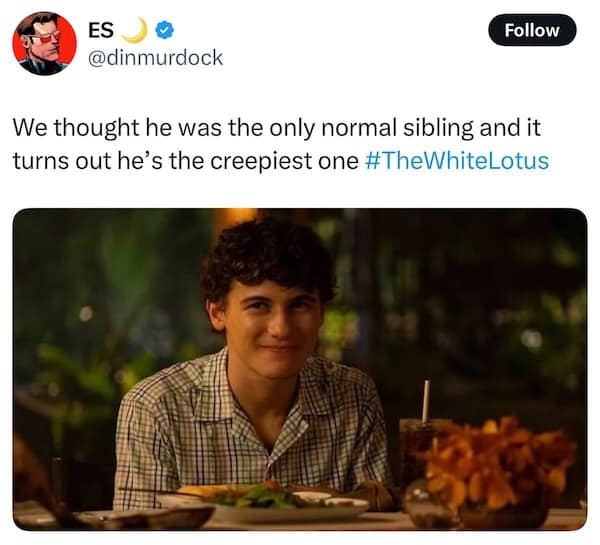Image resolution: width=600 pixels, height=545 pixels.
Task: Follow the @dinmurdock account
Action: 532,30
